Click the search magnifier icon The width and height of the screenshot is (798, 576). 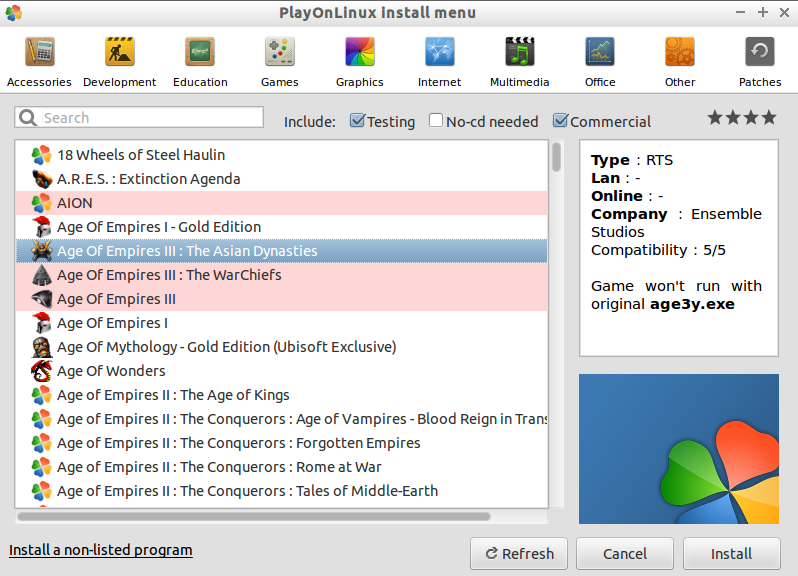(28, 118)
